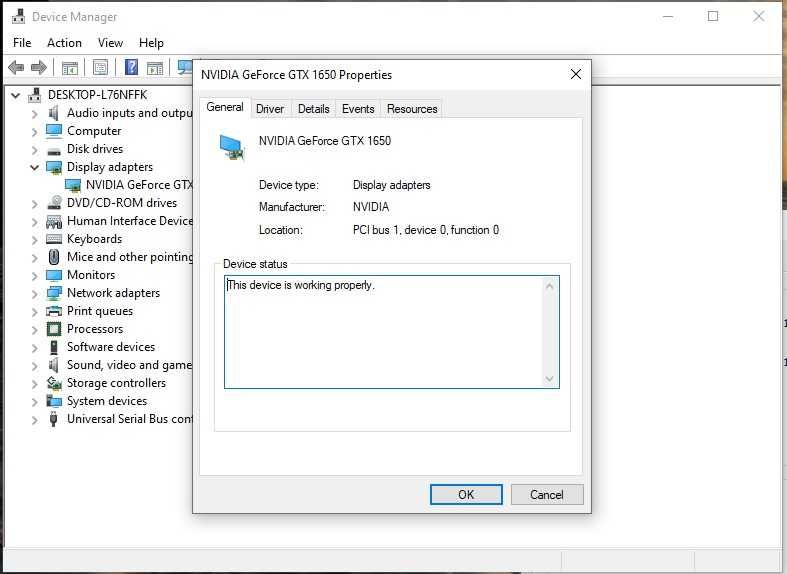
Task: Click the Print queues printer icon
Action: click(x=54, y=311)
